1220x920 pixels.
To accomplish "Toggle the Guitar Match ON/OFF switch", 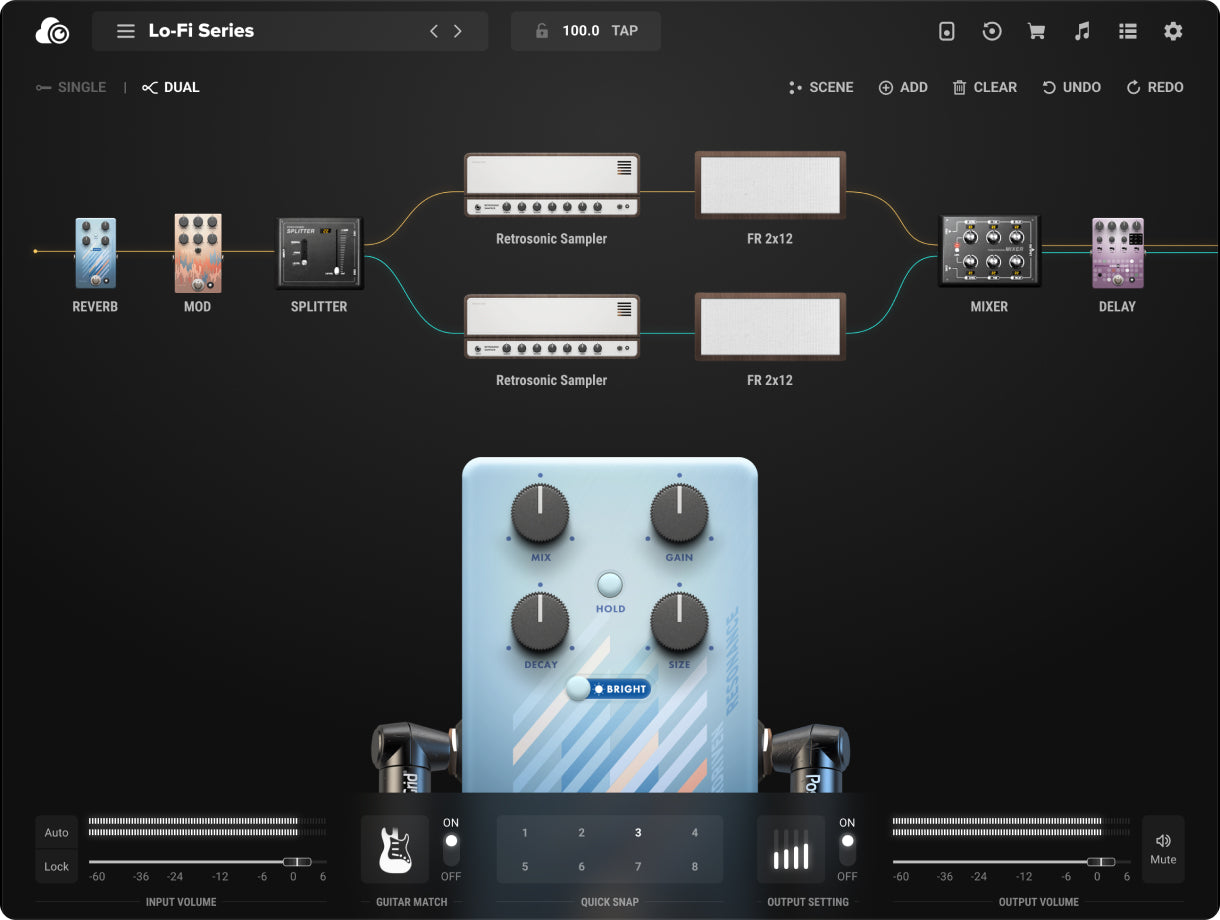I will pos(451,849).
